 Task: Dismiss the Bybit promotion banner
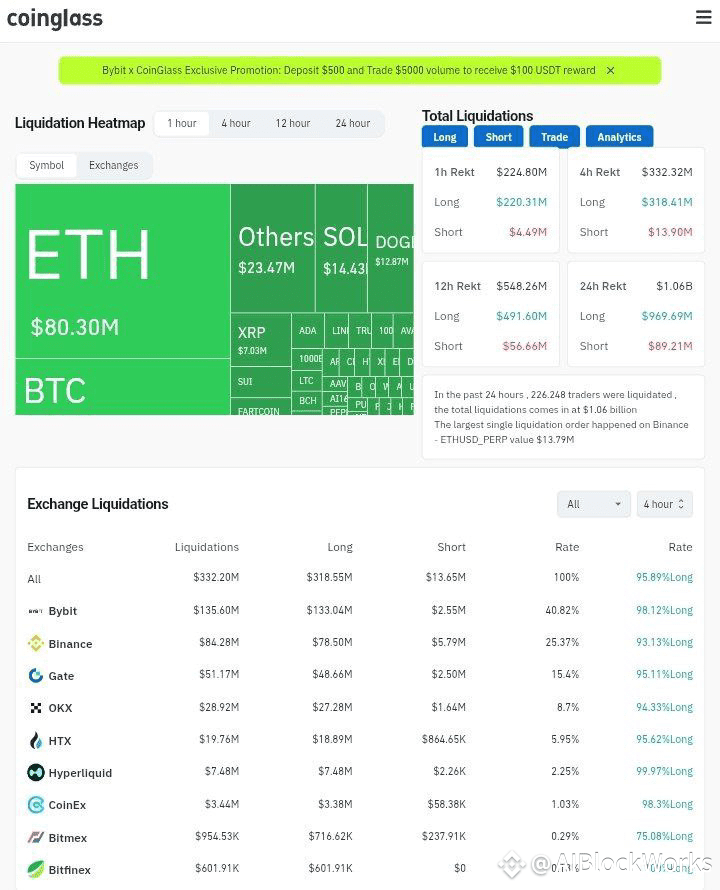tap(610, 70)
